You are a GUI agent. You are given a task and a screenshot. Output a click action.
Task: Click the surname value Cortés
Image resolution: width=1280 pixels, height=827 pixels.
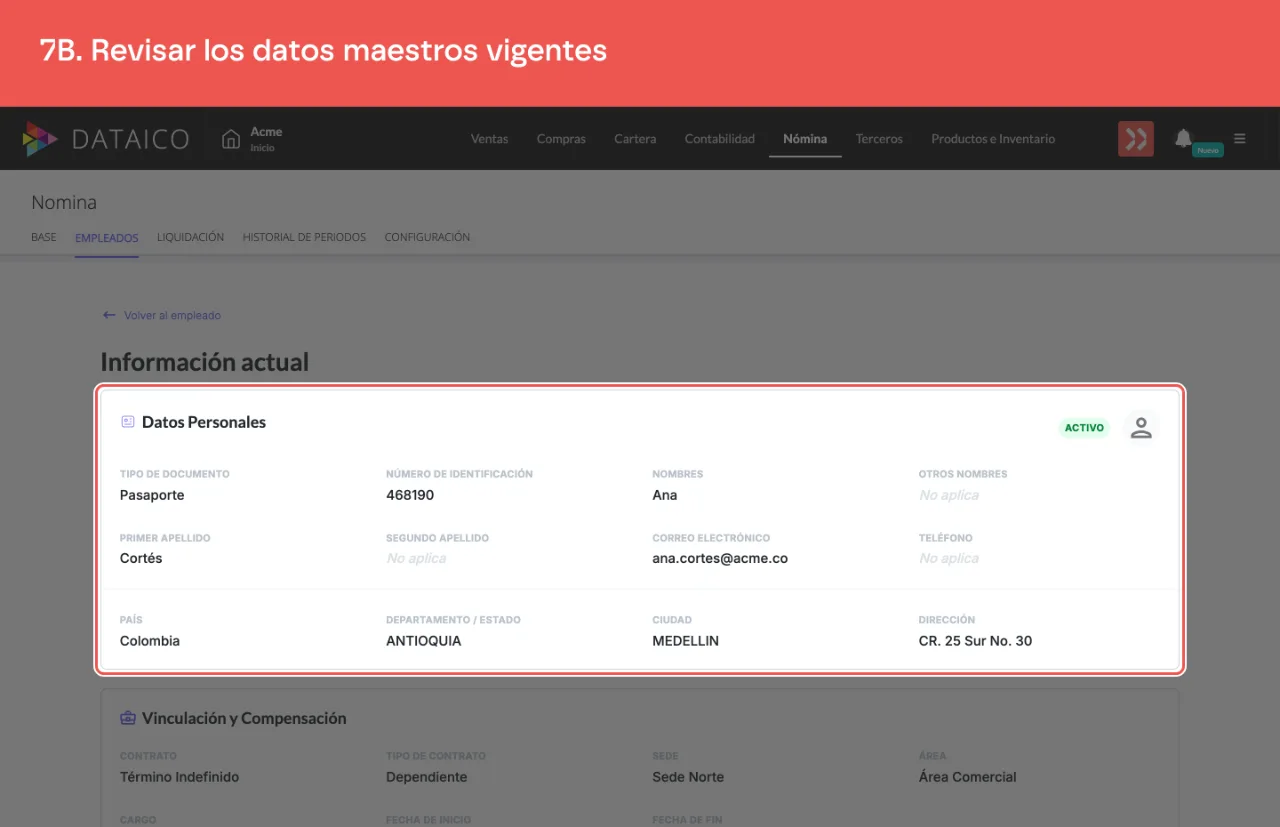[x=141, y=559]
